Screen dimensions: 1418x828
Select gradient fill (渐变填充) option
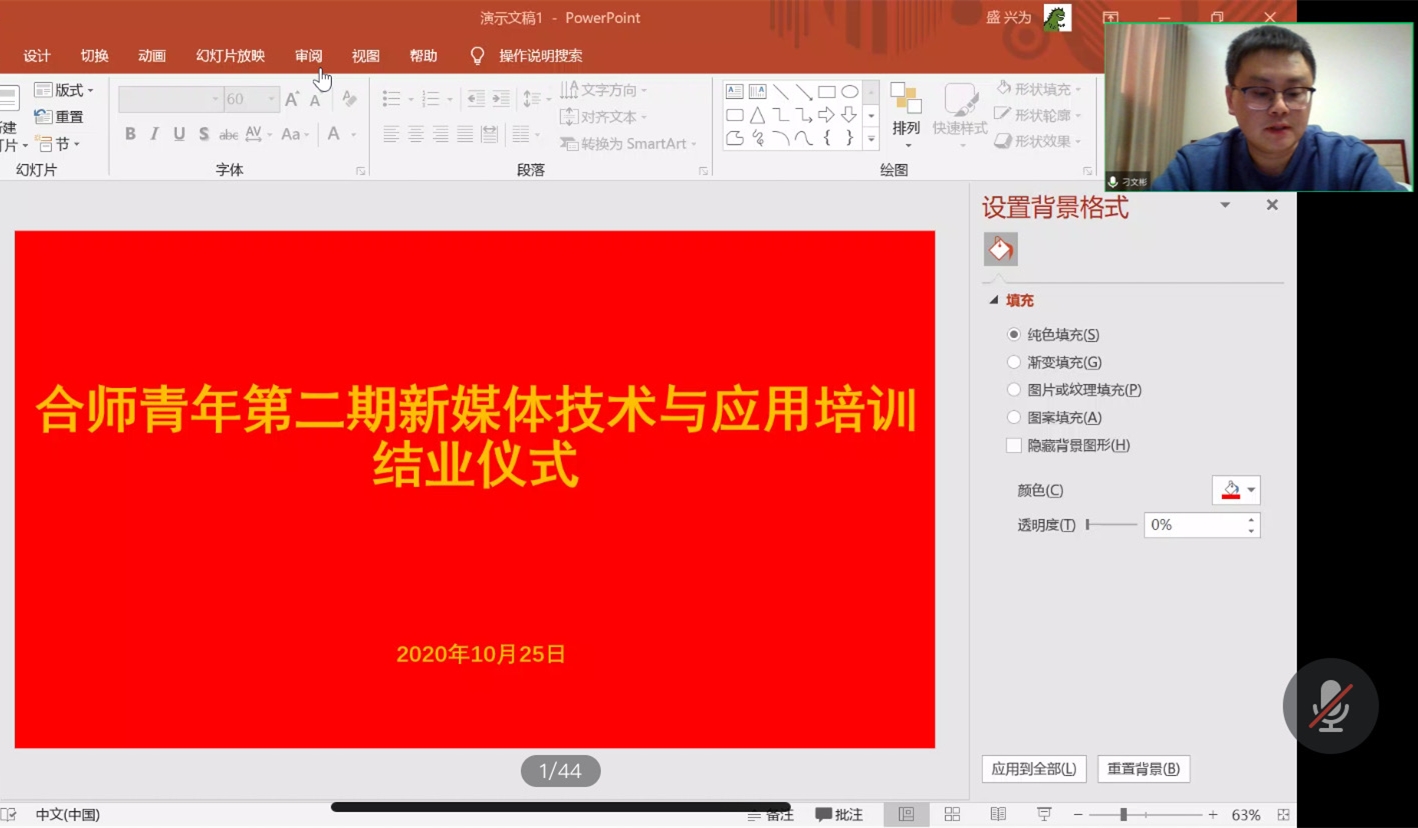click(x=1014, y=362)
